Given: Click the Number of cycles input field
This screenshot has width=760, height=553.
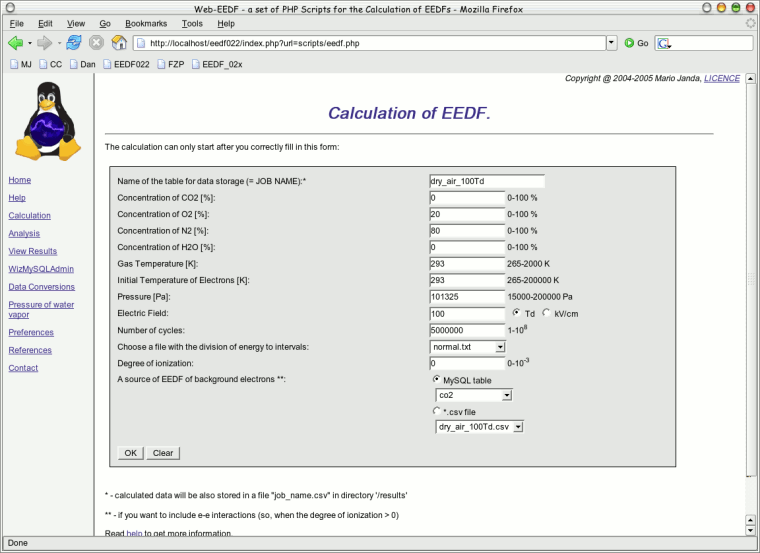Looking at the screenshot, I should 466,330.
